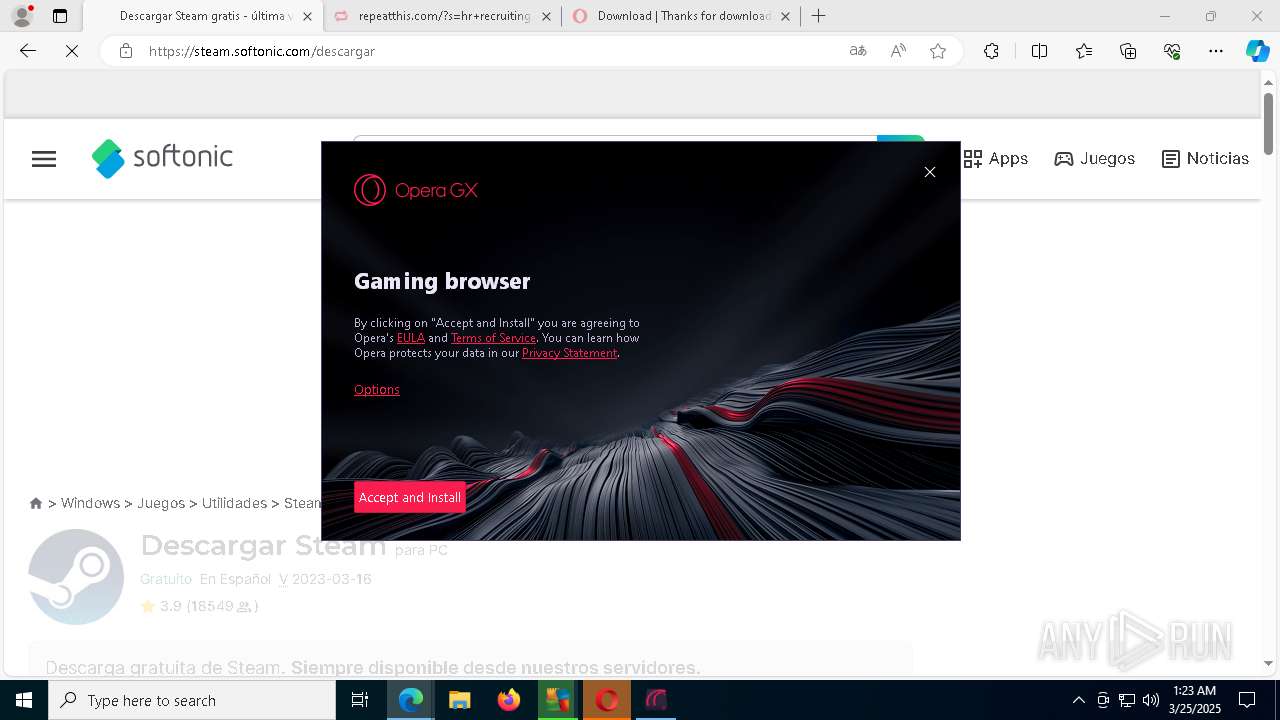Close the Descargar Steam tab
Screen dimensions: 1280x720
[308, 16]
